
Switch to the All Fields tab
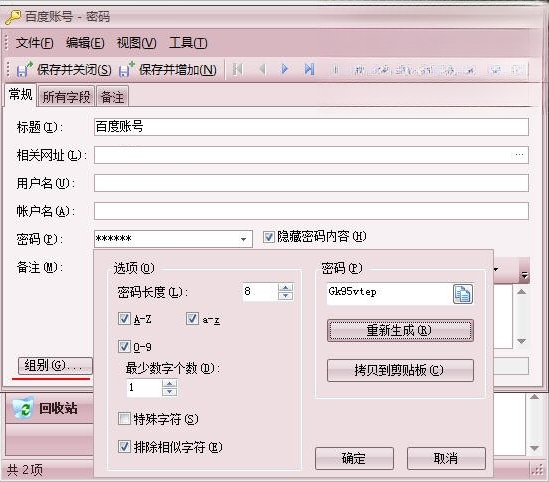coord(66,97)
